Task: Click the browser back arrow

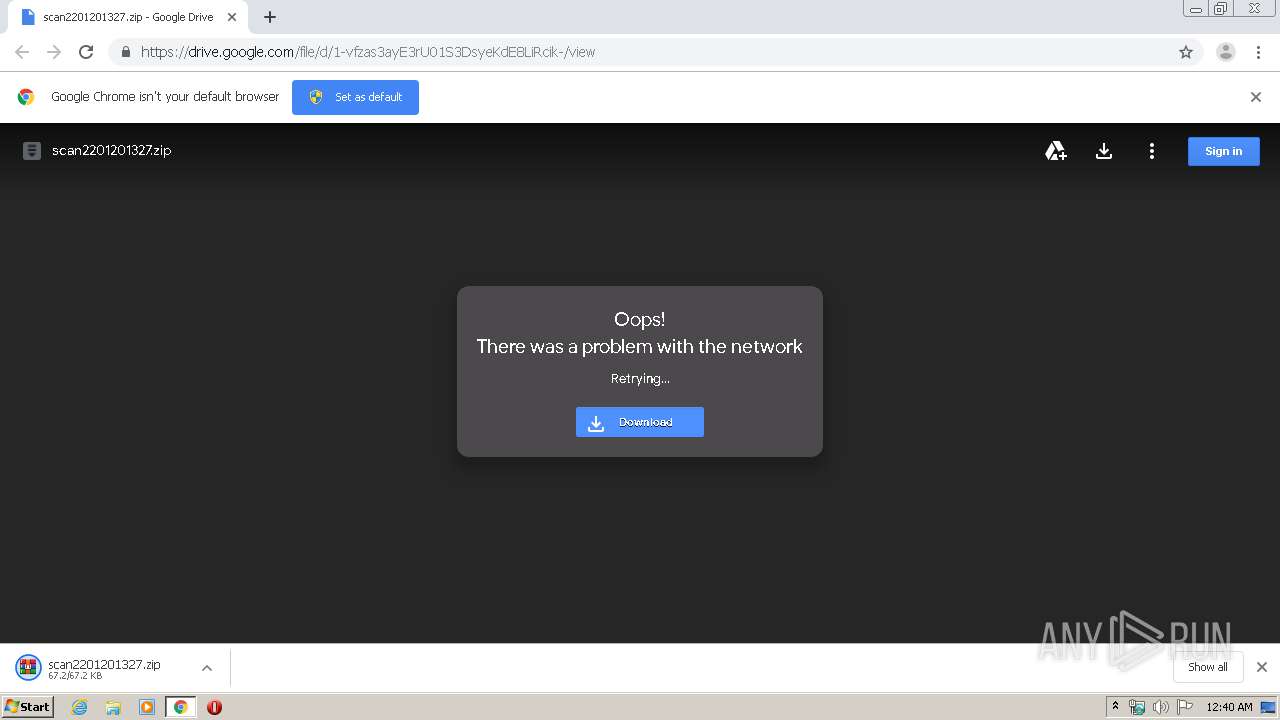Action: tap(22, 52)
